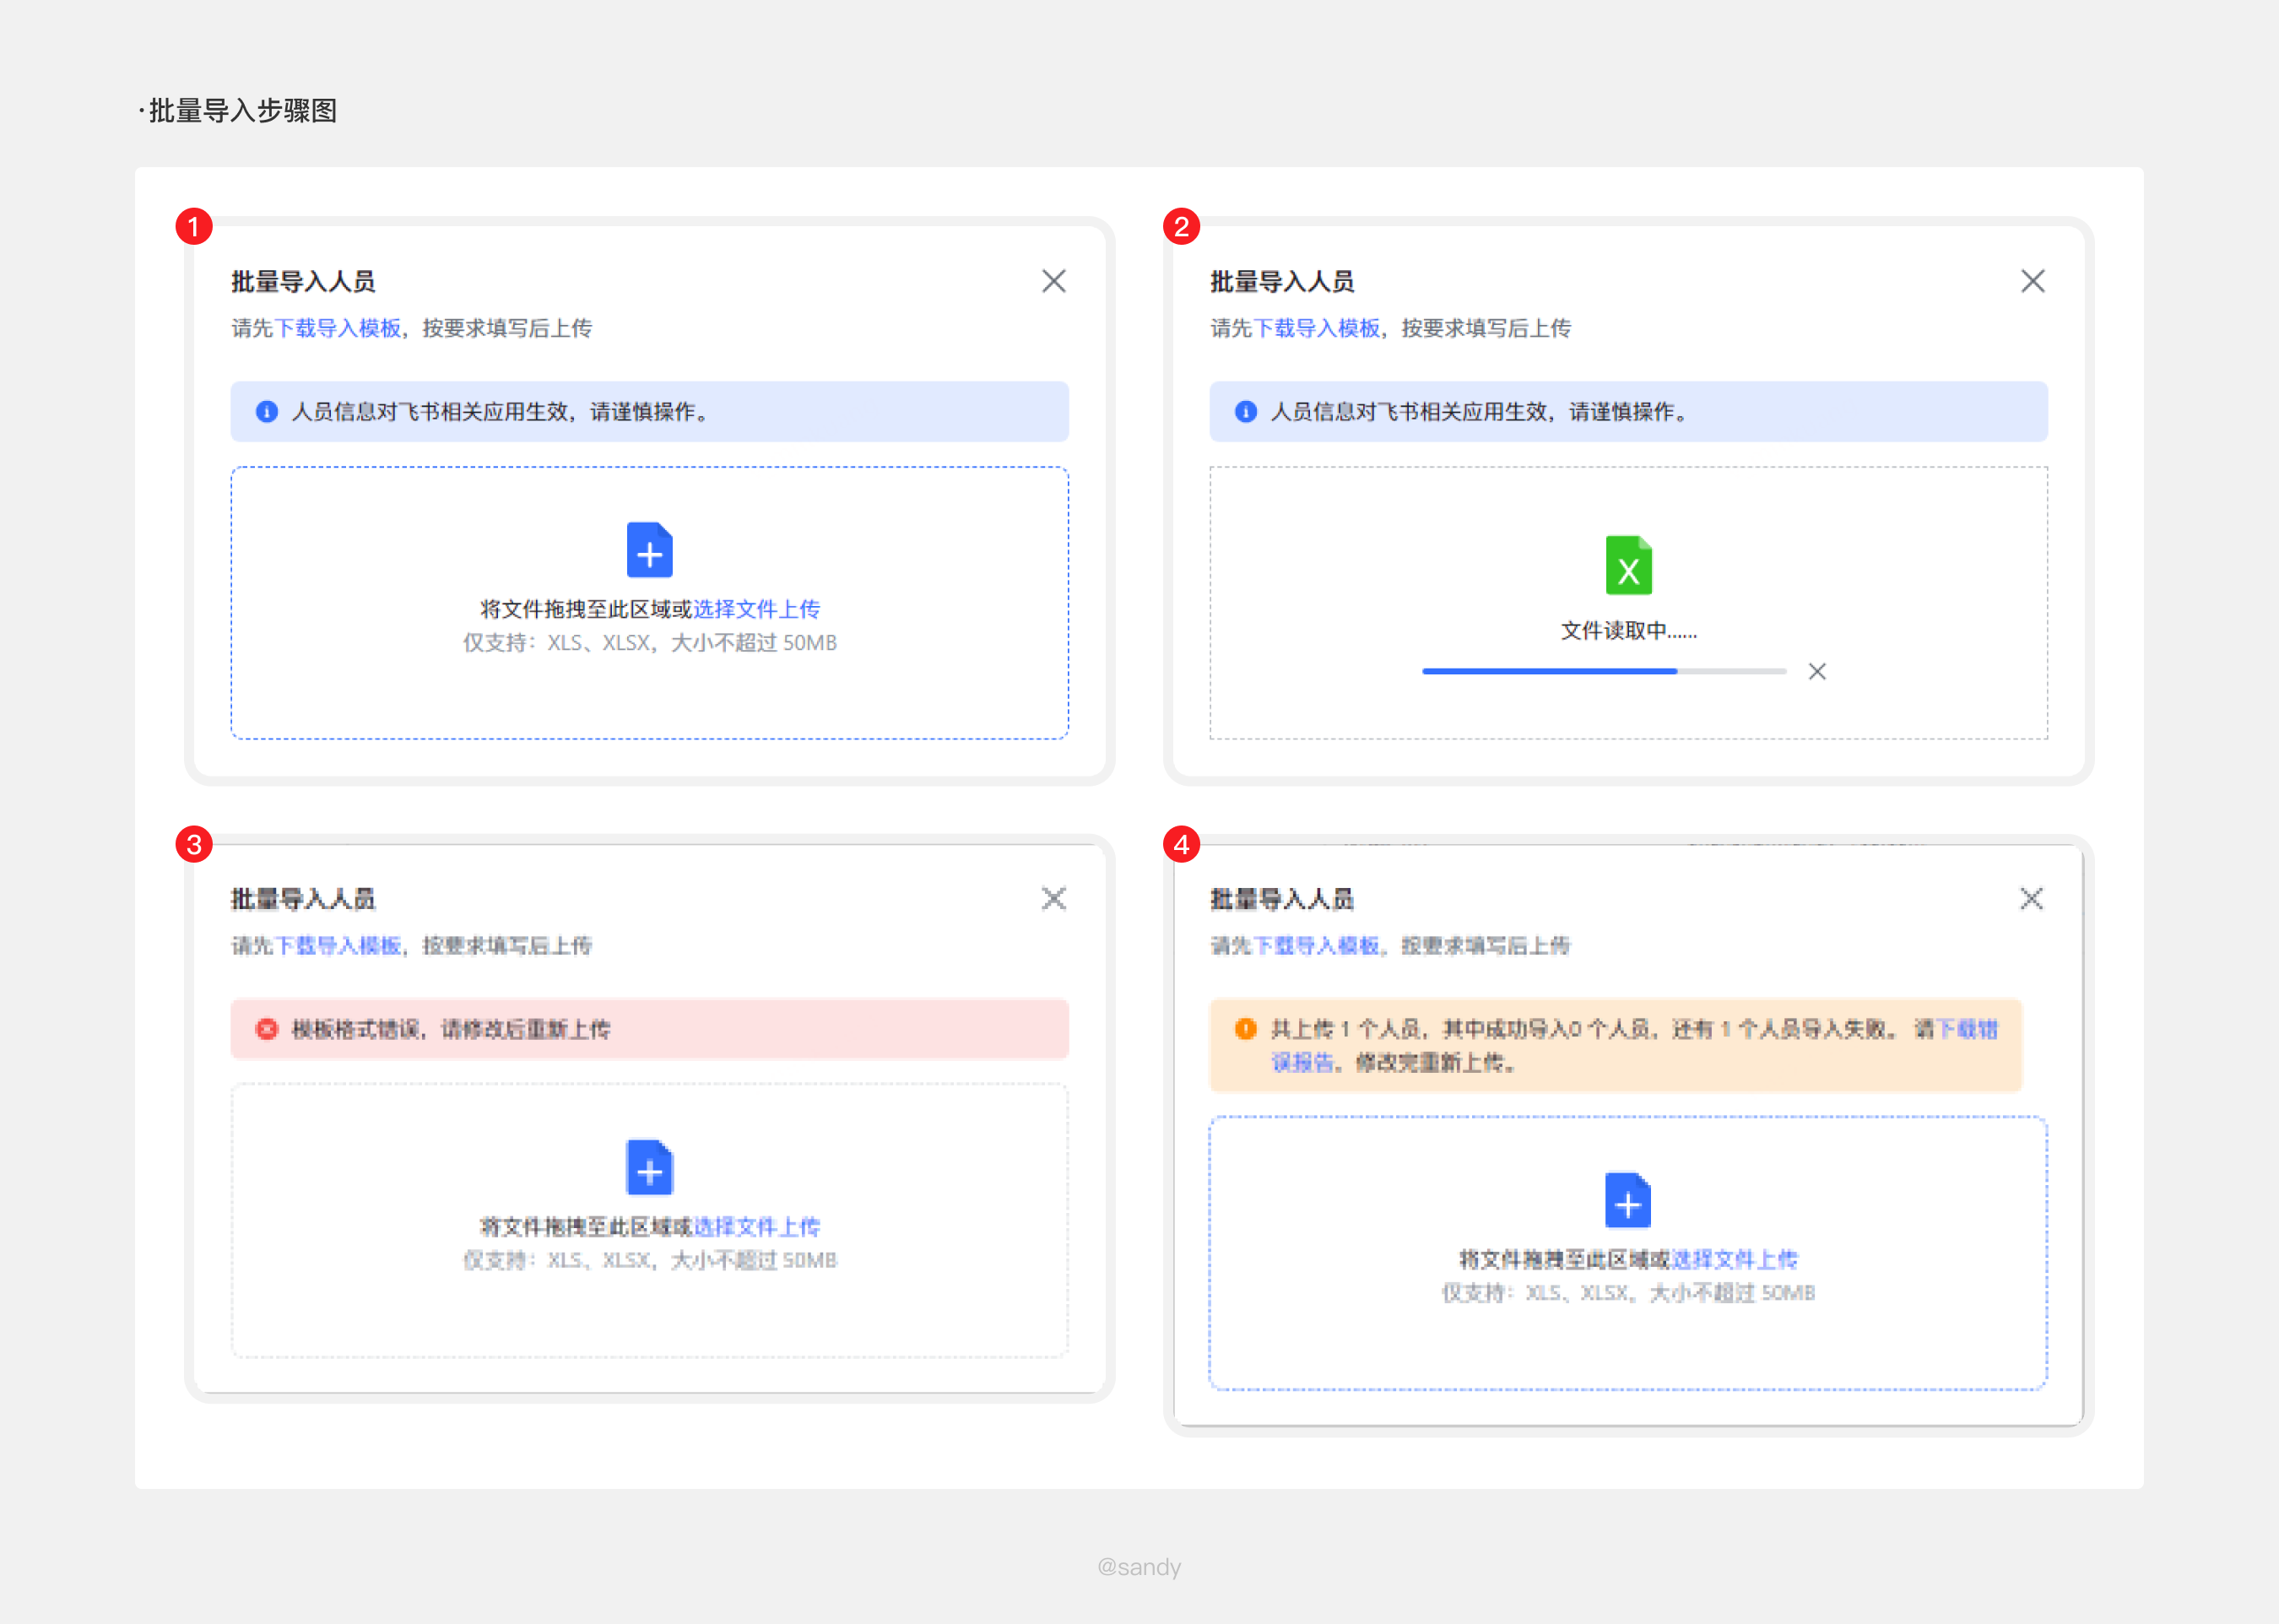Image resolution: width=2279 pixels, height=1624 pixels.
Task: Close dialog 1 with the X button
Action: pos(1053,281)
